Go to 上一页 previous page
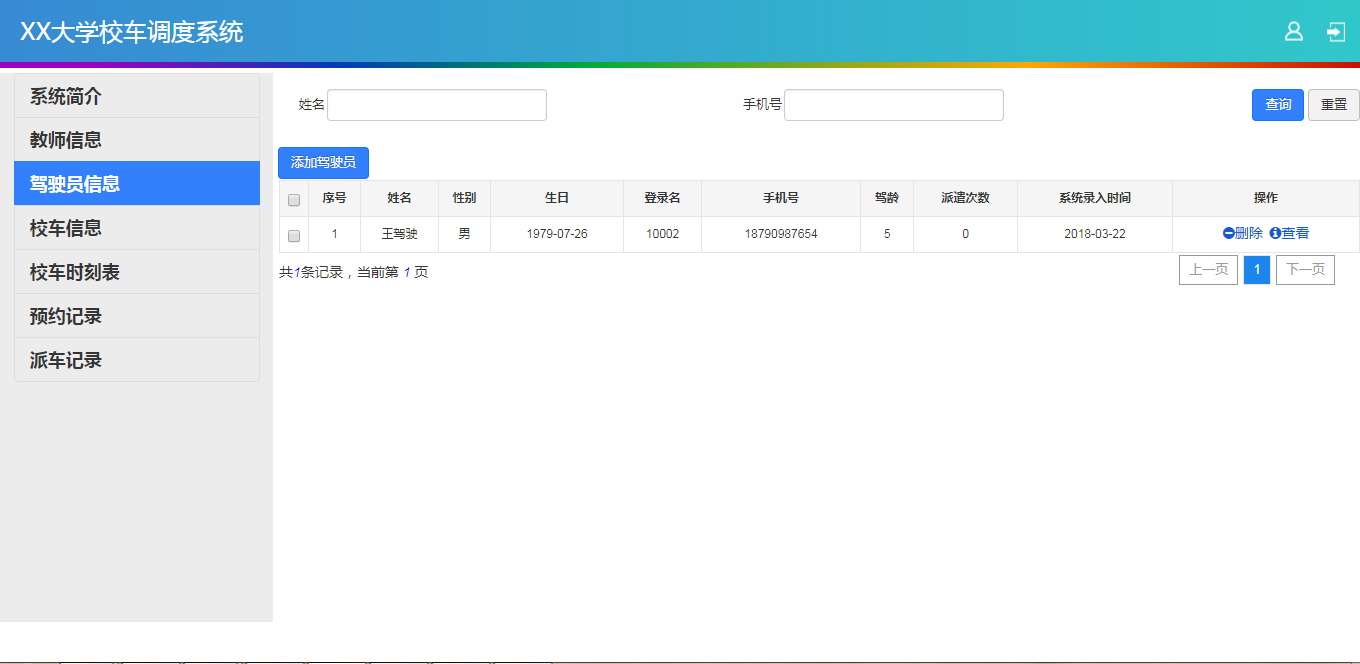 pos(1209,270)
